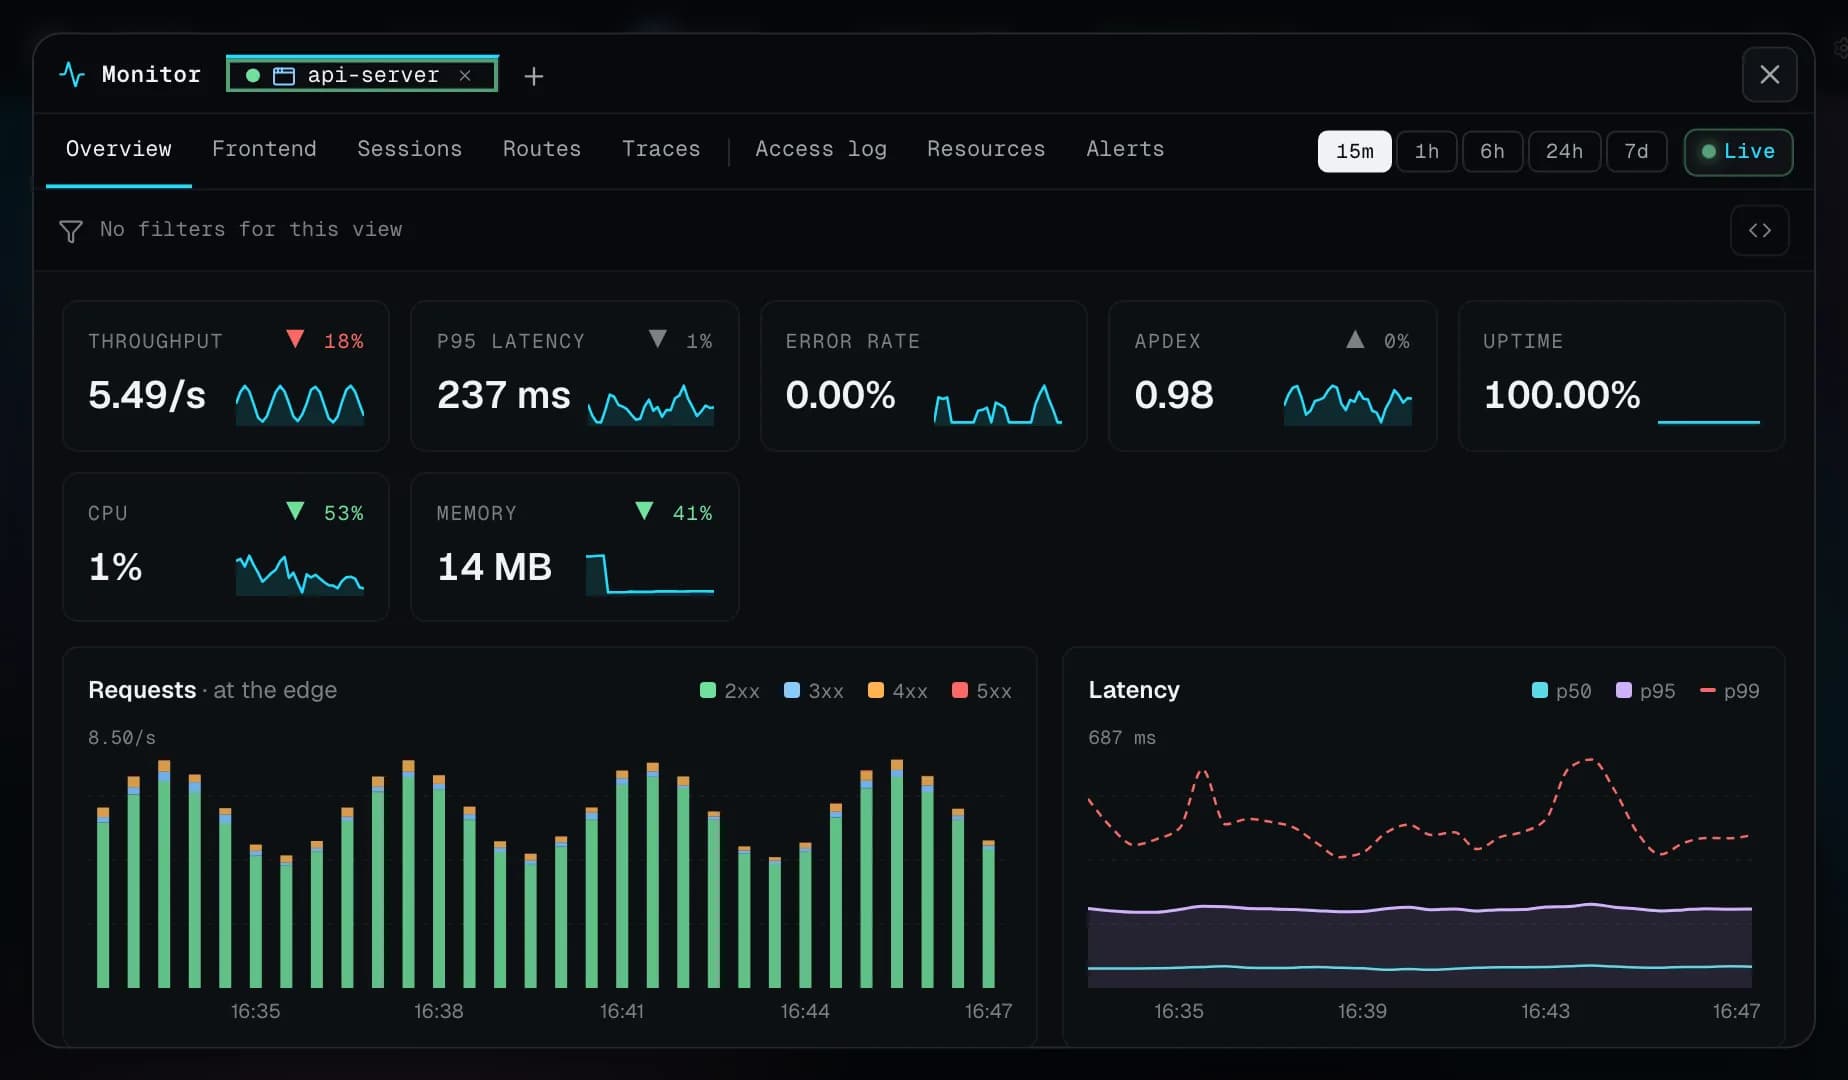Select the 15m time range
The image size is (1848, 1080).
click(x=1354, y=152)
